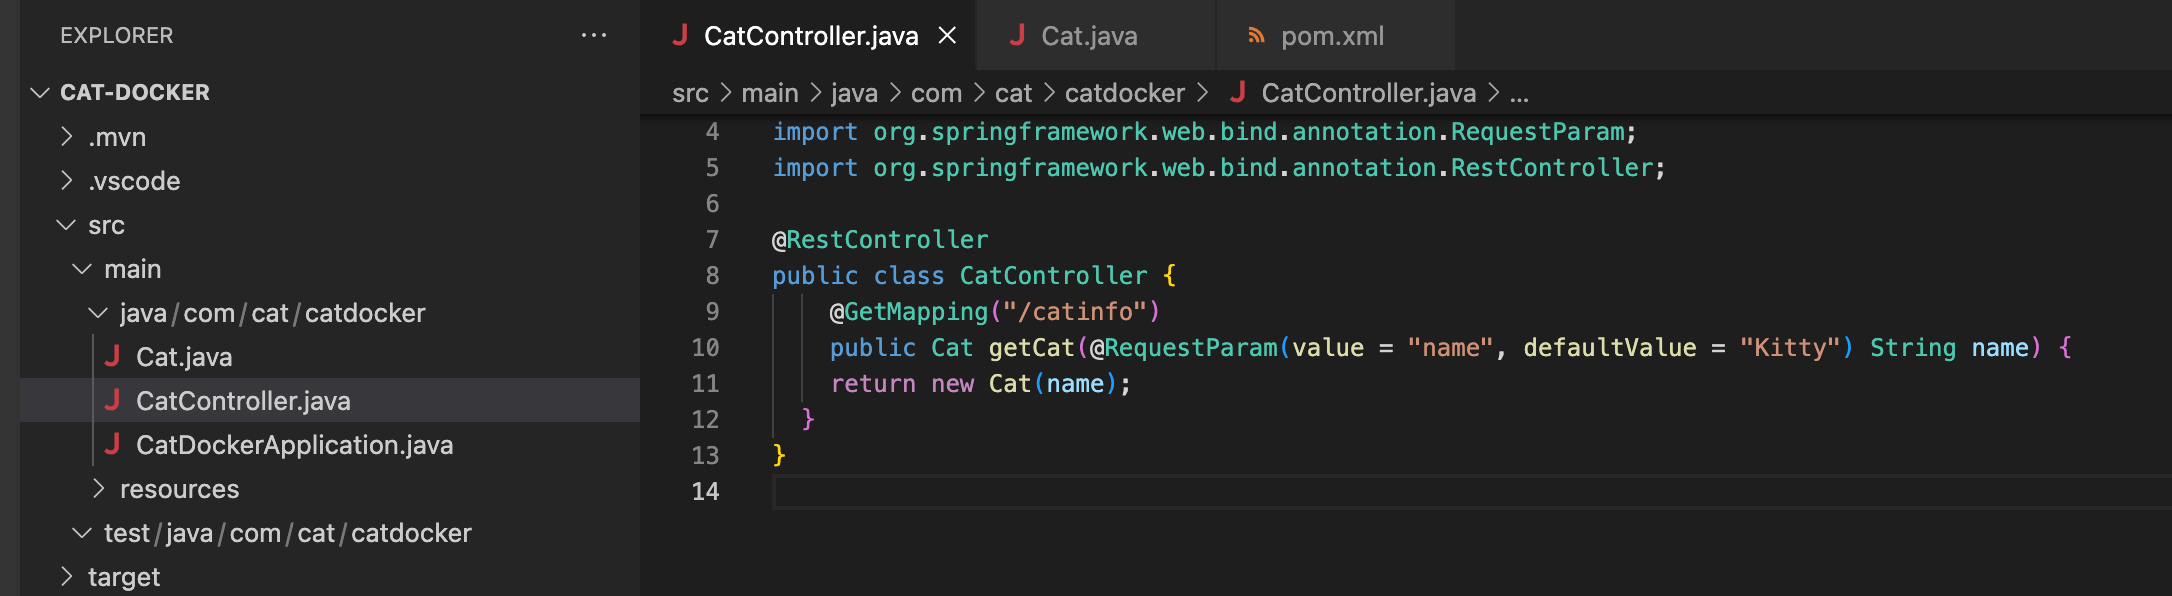Click the @RequestParam annotation on line 10
Viewport: 2172px width, 596px height.
click(x=1184, y=347)
